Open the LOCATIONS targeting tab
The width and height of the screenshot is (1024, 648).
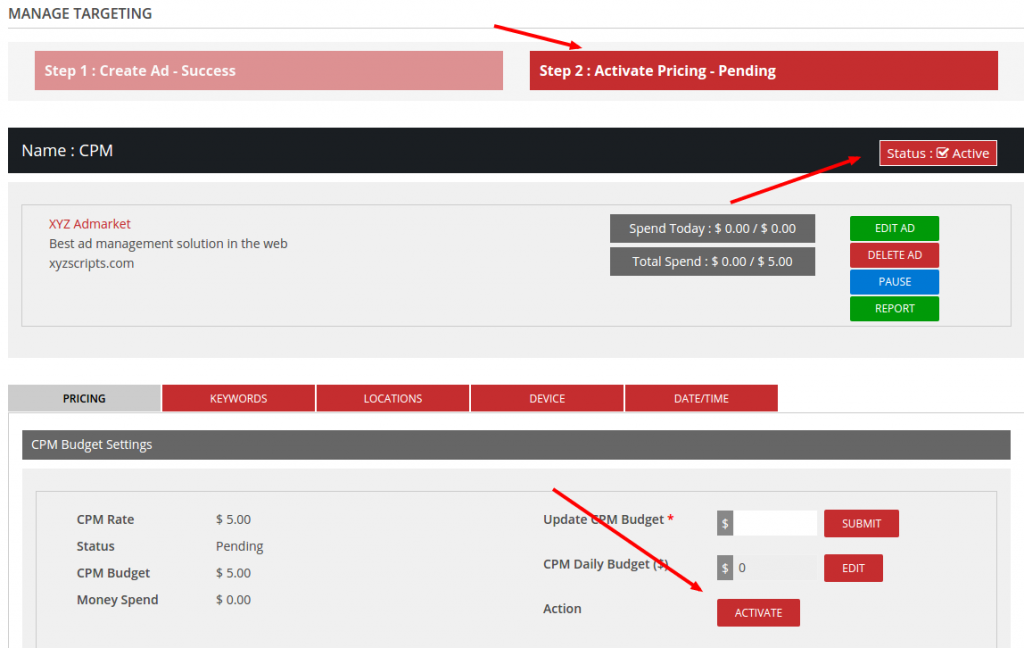coord(392,397)
